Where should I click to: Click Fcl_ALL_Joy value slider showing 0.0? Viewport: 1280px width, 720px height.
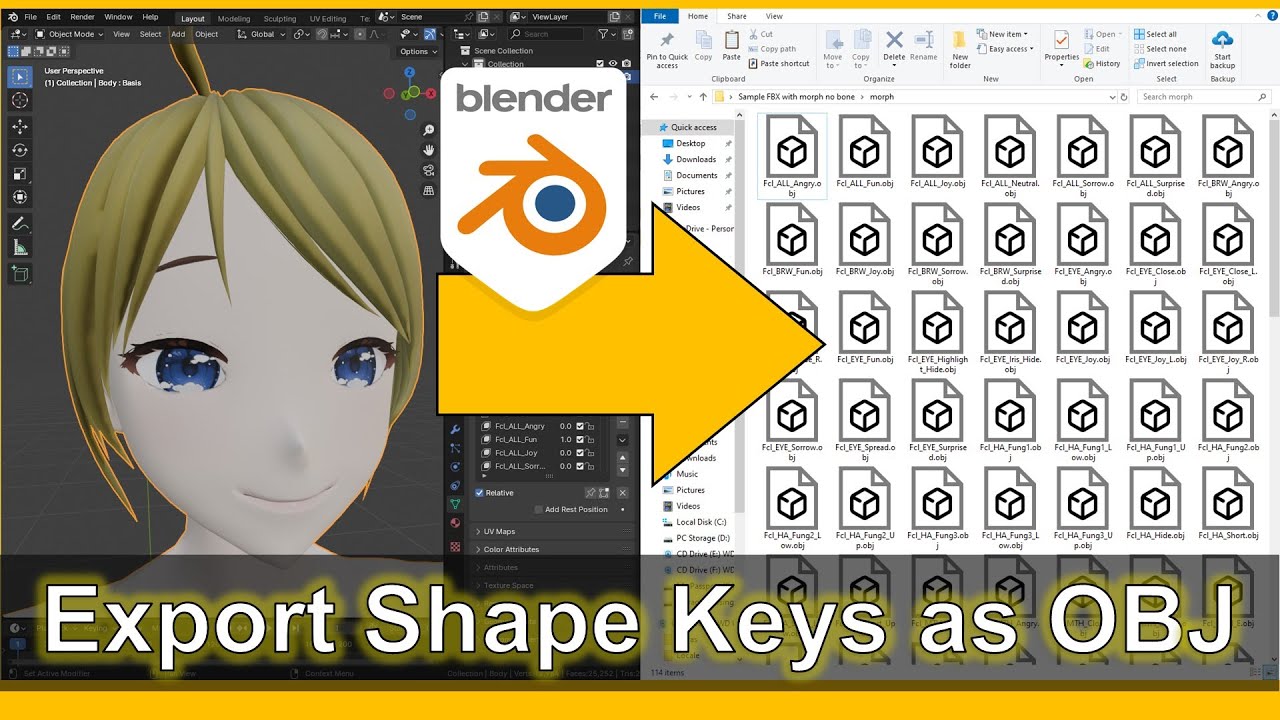[565, 453]
